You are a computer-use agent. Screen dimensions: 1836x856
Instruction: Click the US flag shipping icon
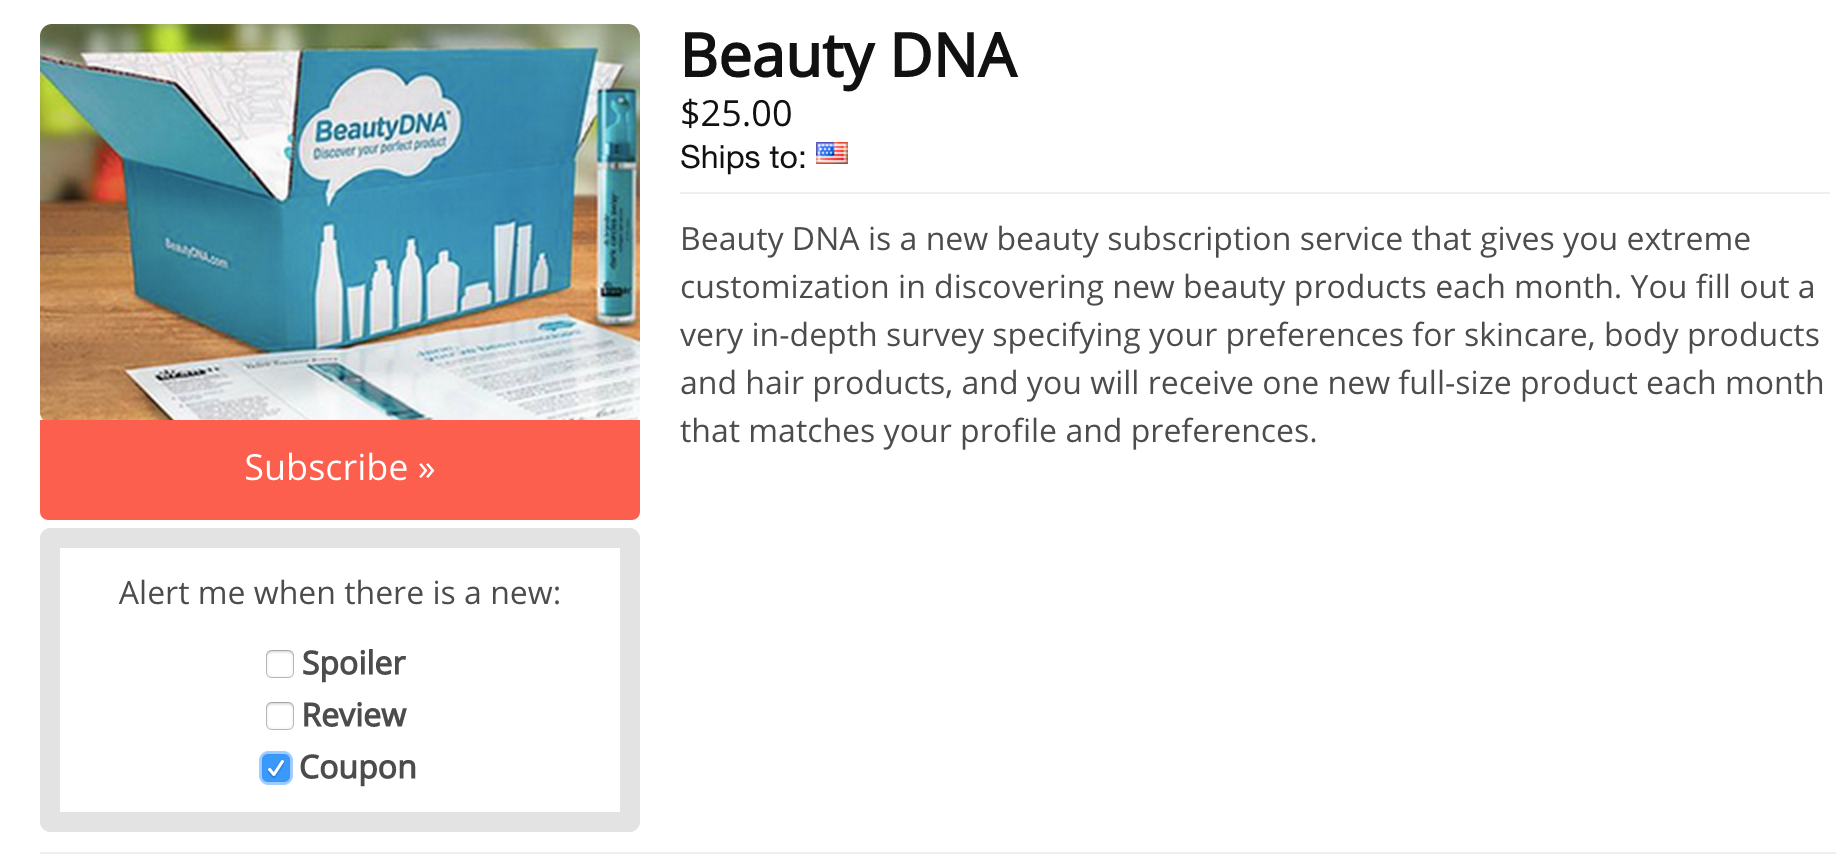click(x=831, y=153)
